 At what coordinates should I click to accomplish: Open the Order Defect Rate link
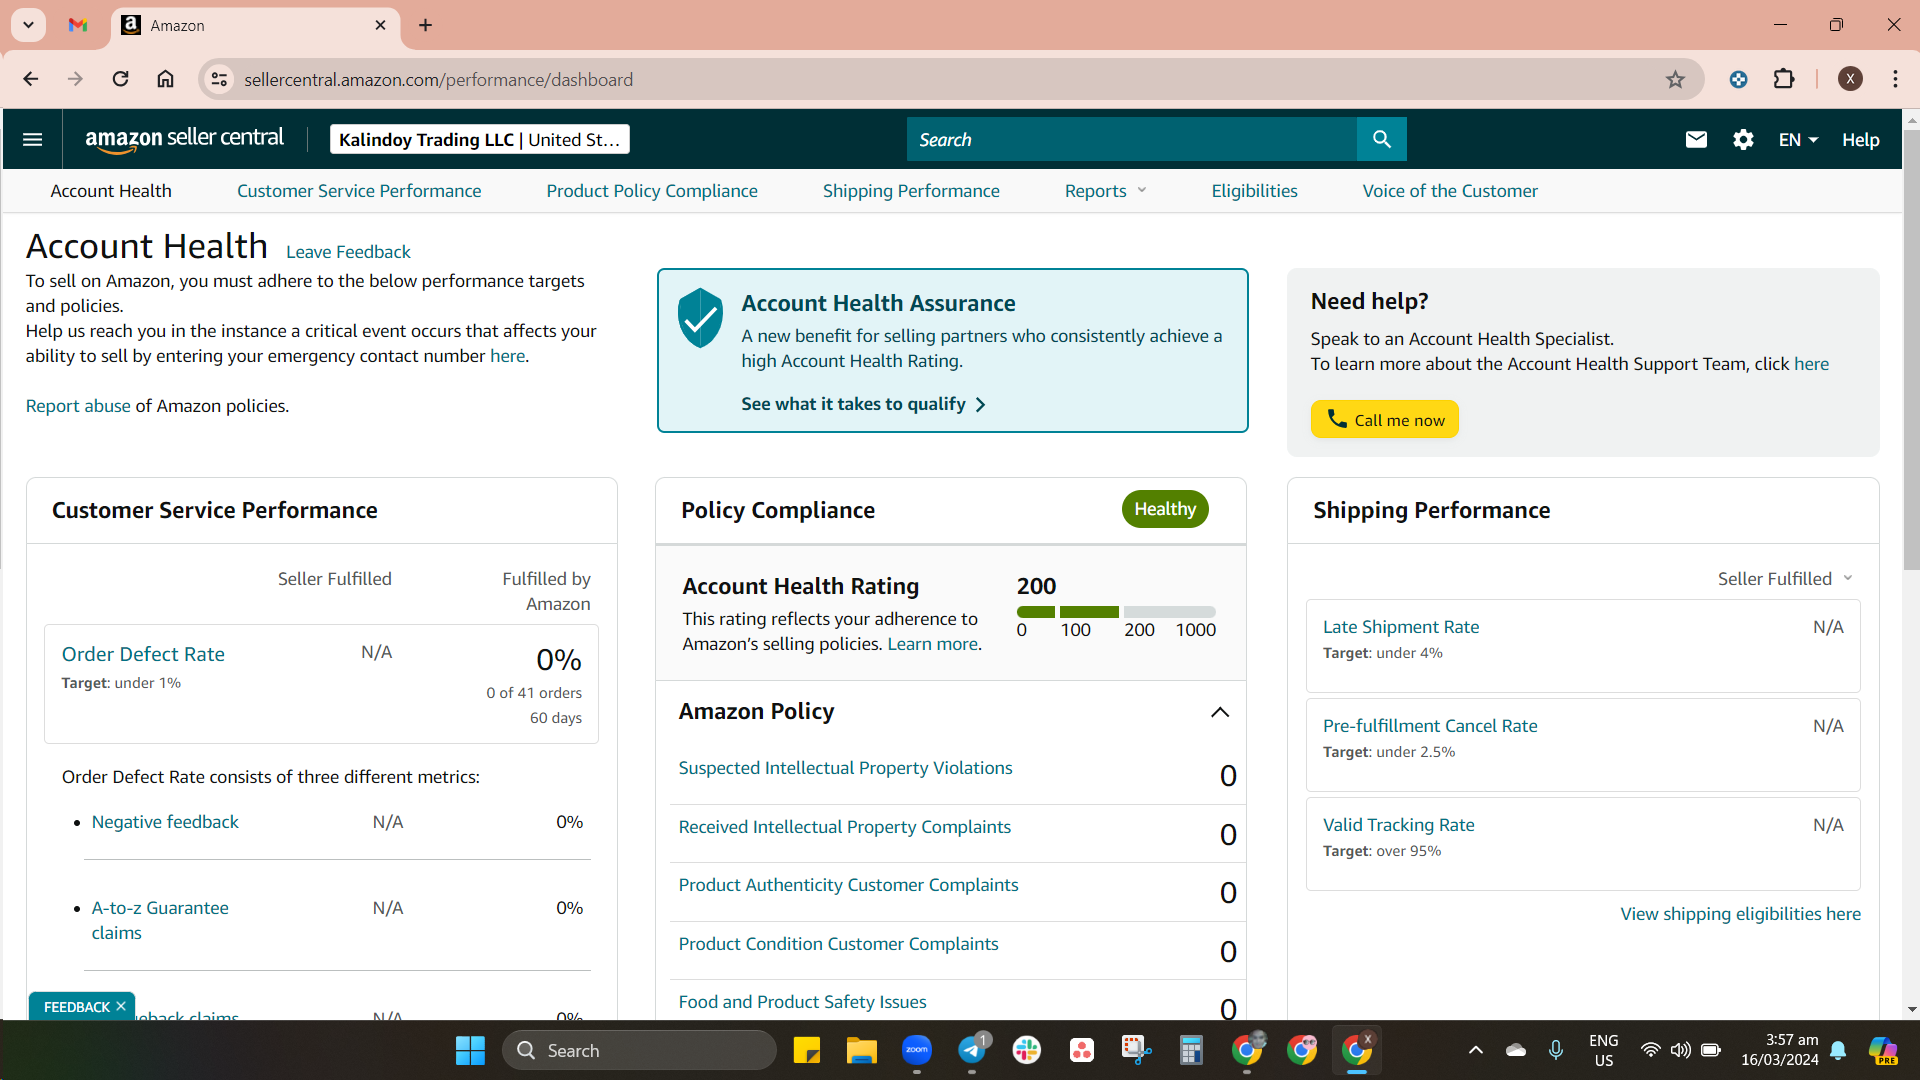(x=143, y=654)
